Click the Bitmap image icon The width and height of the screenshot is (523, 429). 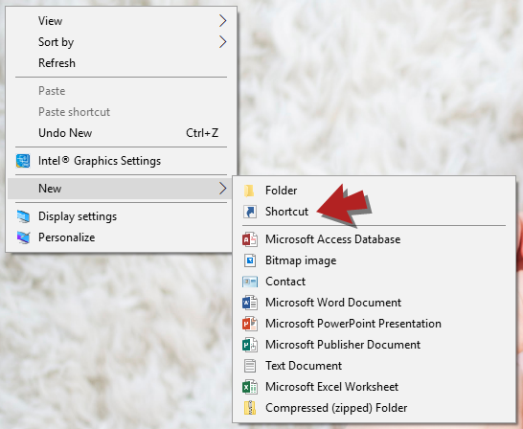250,261
